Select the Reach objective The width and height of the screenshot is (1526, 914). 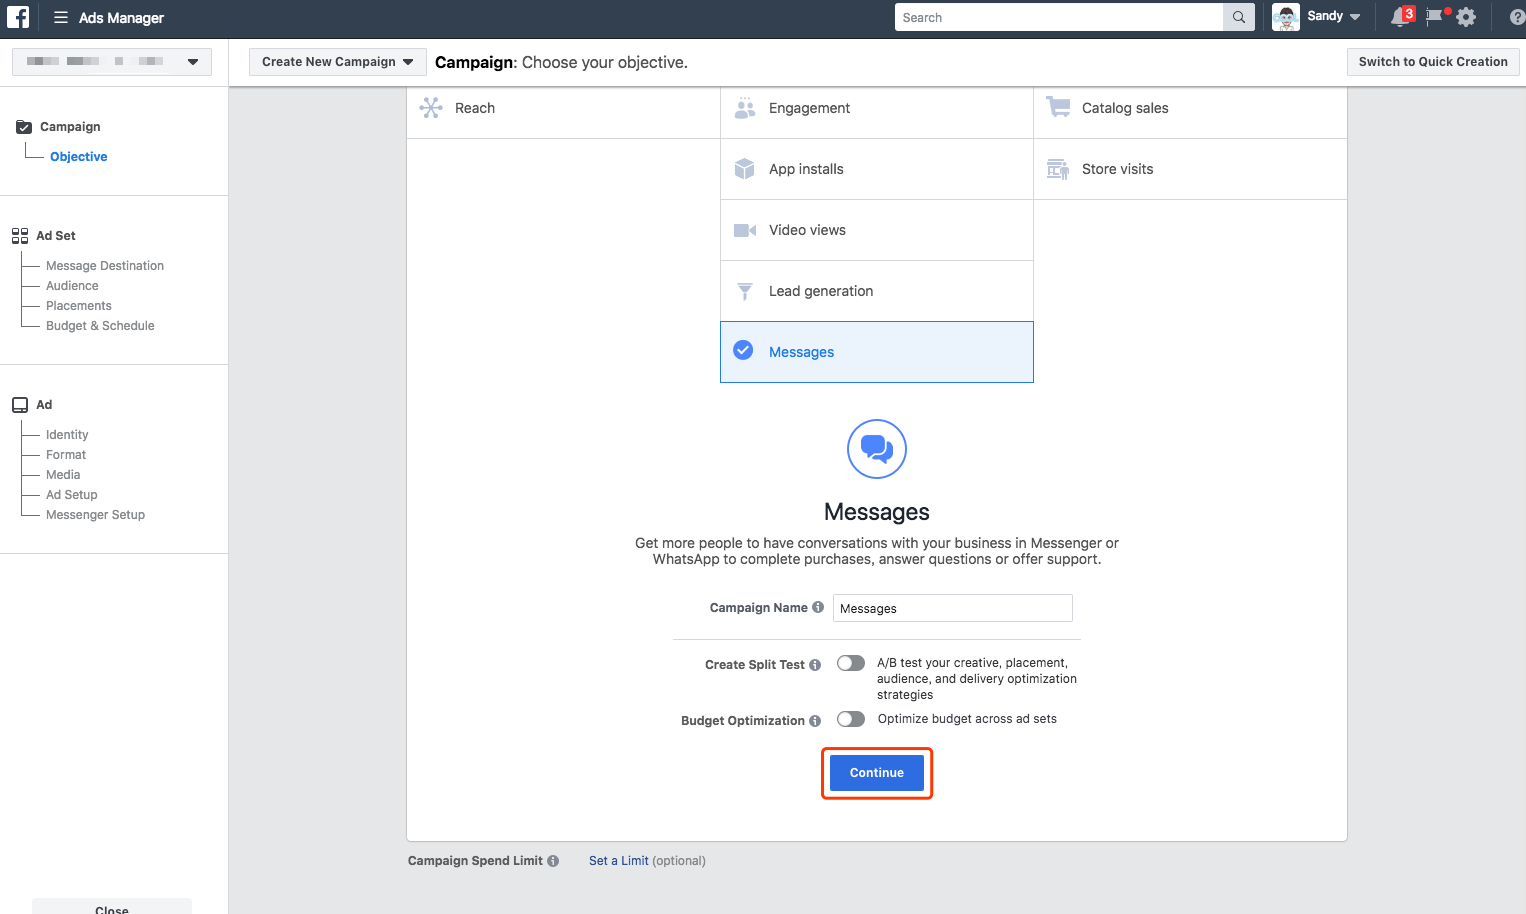(563, 108)
